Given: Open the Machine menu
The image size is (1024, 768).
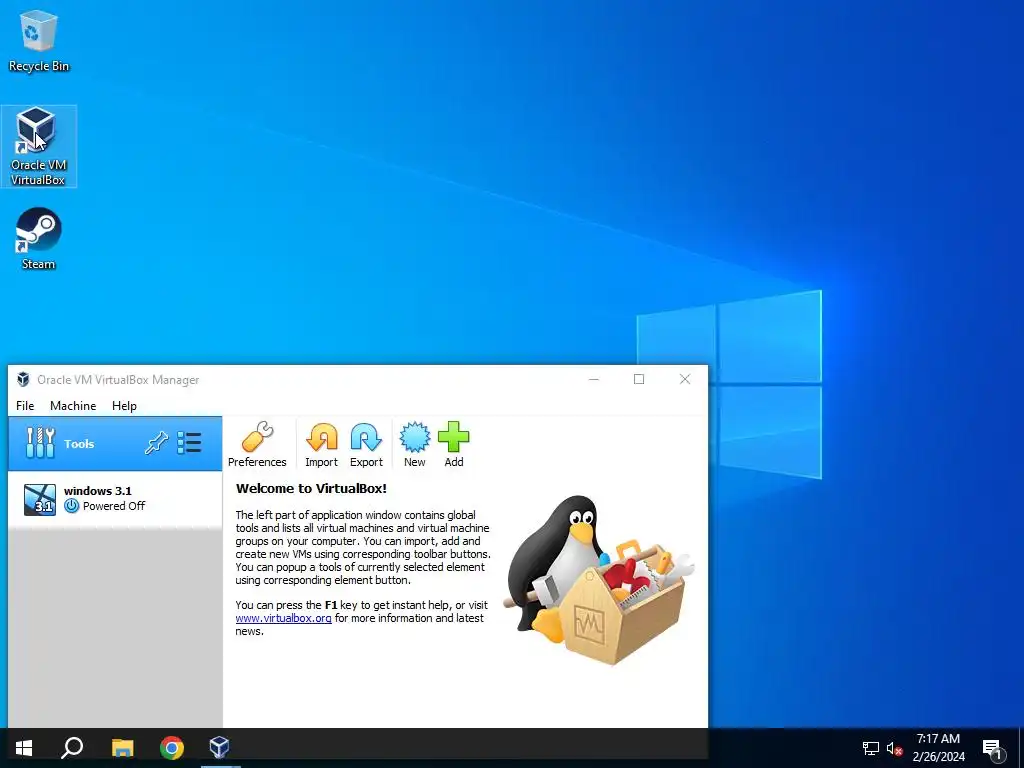Looking at the screenshot, I should pyautogui.click(x=73, y=406).
